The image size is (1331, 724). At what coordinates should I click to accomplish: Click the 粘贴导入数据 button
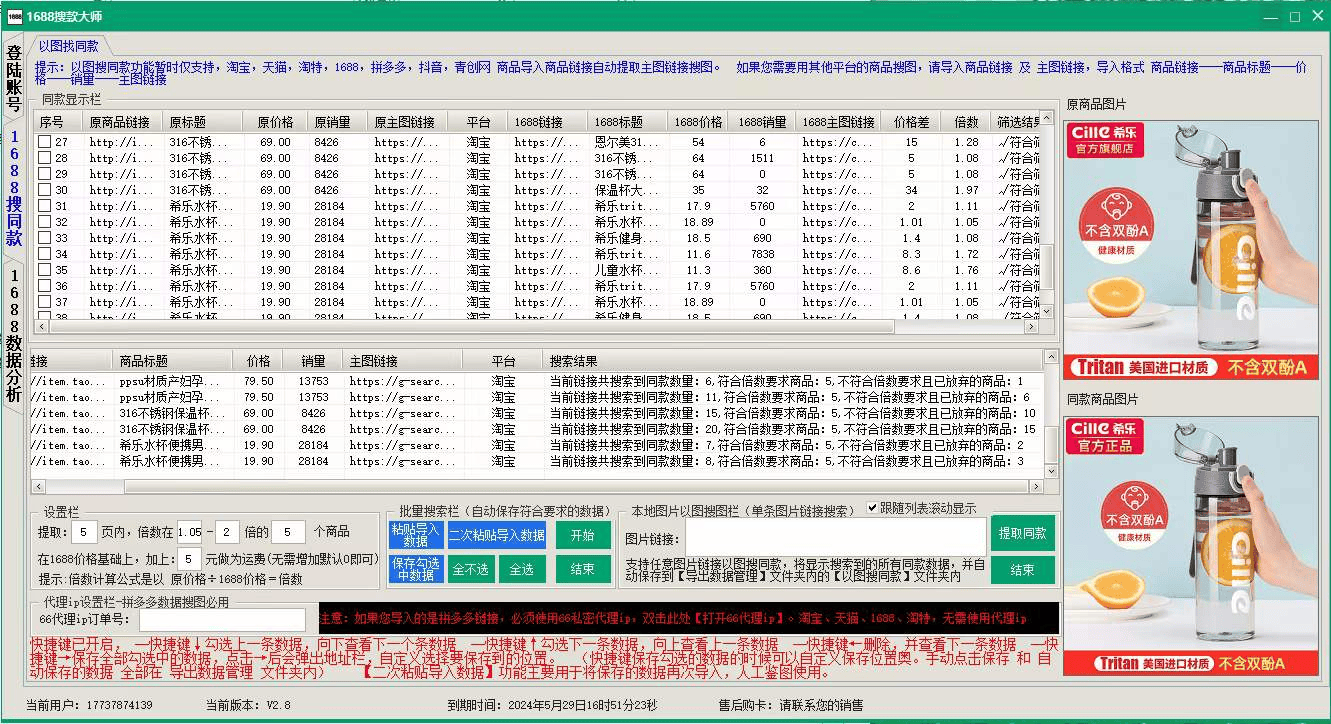point(416,535)
